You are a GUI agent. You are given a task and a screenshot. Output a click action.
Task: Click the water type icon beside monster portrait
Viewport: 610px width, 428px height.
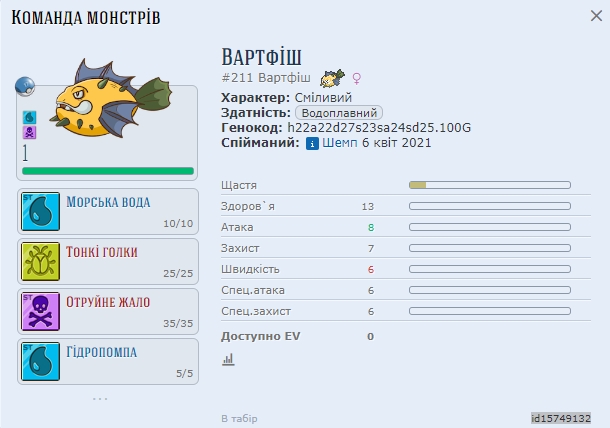30,117
